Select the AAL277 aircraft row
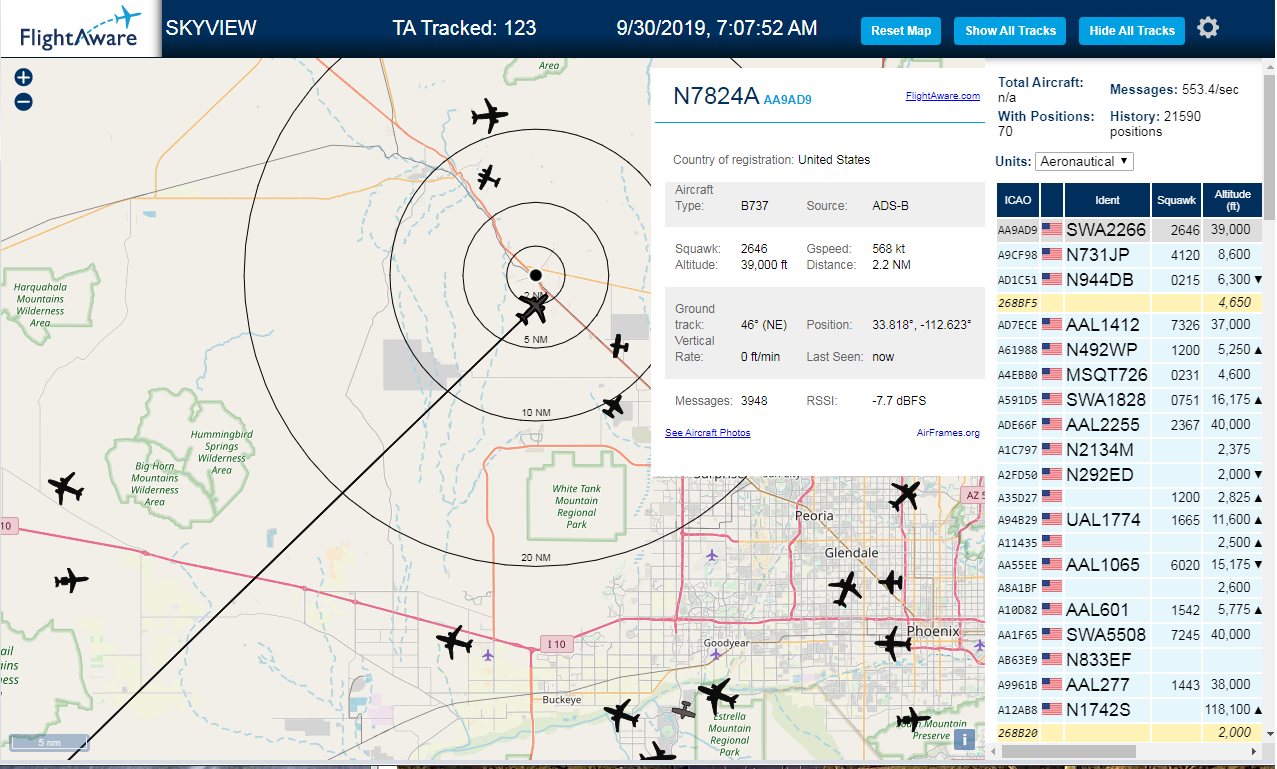This screenshot has height=769, width=1277. (x=1129, y=685)
